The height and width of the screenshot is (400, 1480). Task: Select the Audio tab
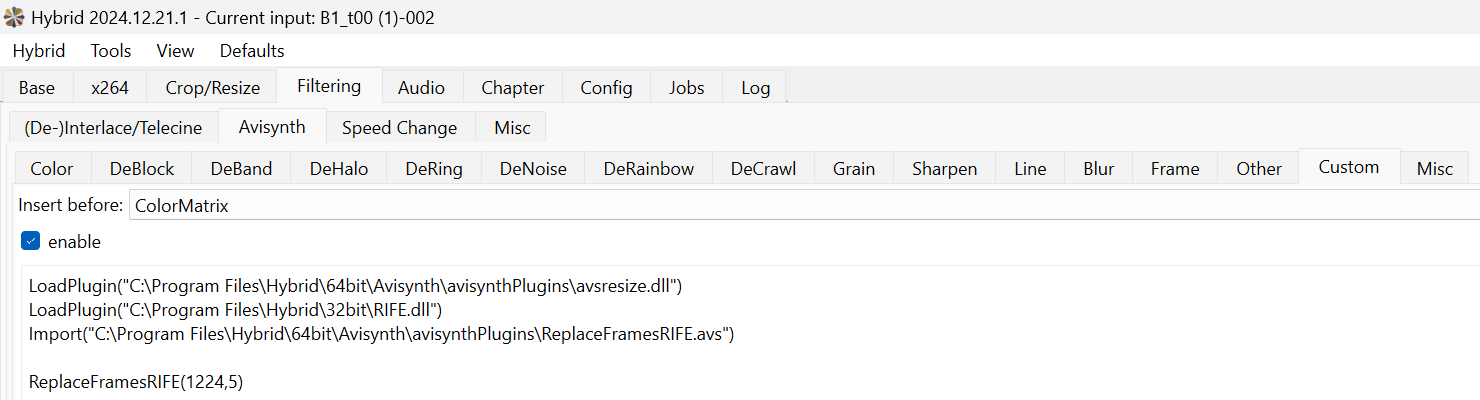(421, 88)
